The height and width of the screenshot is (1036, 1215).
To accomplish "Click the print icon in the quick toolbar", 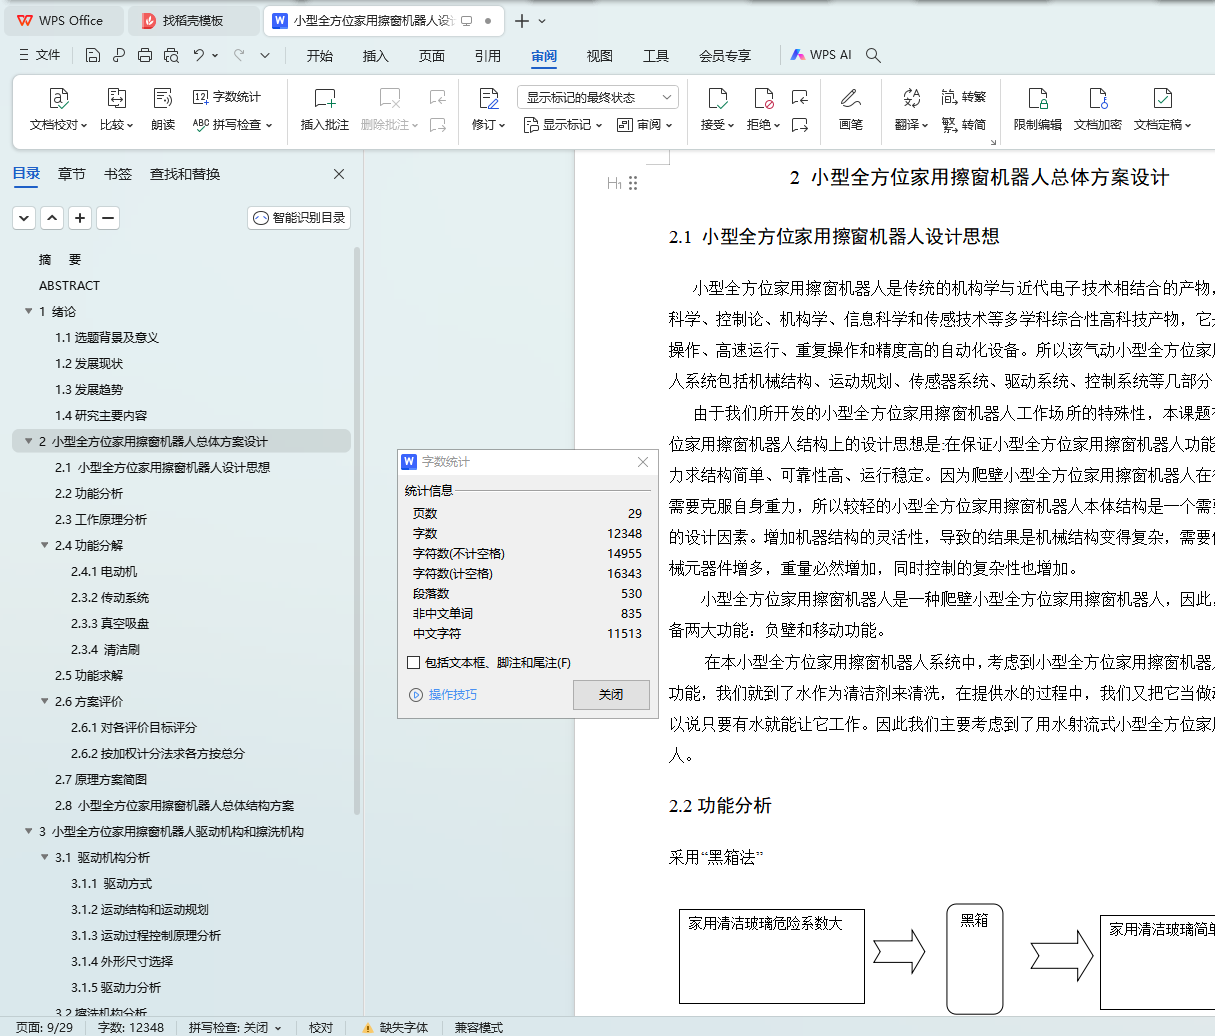I will pos(145,55).
